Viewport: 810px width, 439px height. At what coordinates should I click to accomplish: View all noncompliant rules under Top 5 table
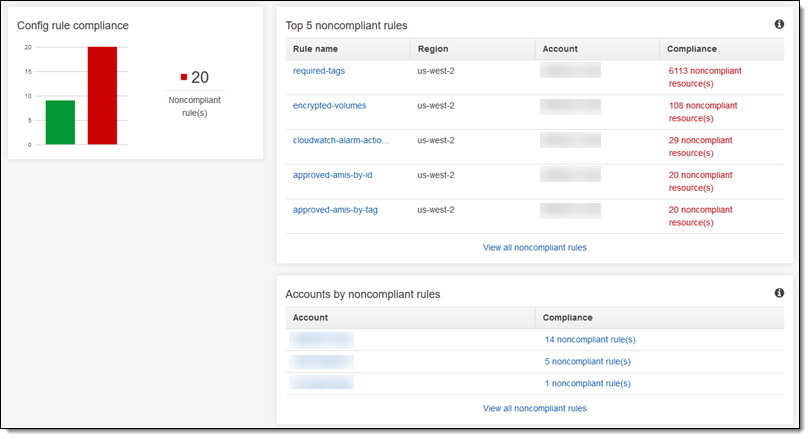pos(534,247)
